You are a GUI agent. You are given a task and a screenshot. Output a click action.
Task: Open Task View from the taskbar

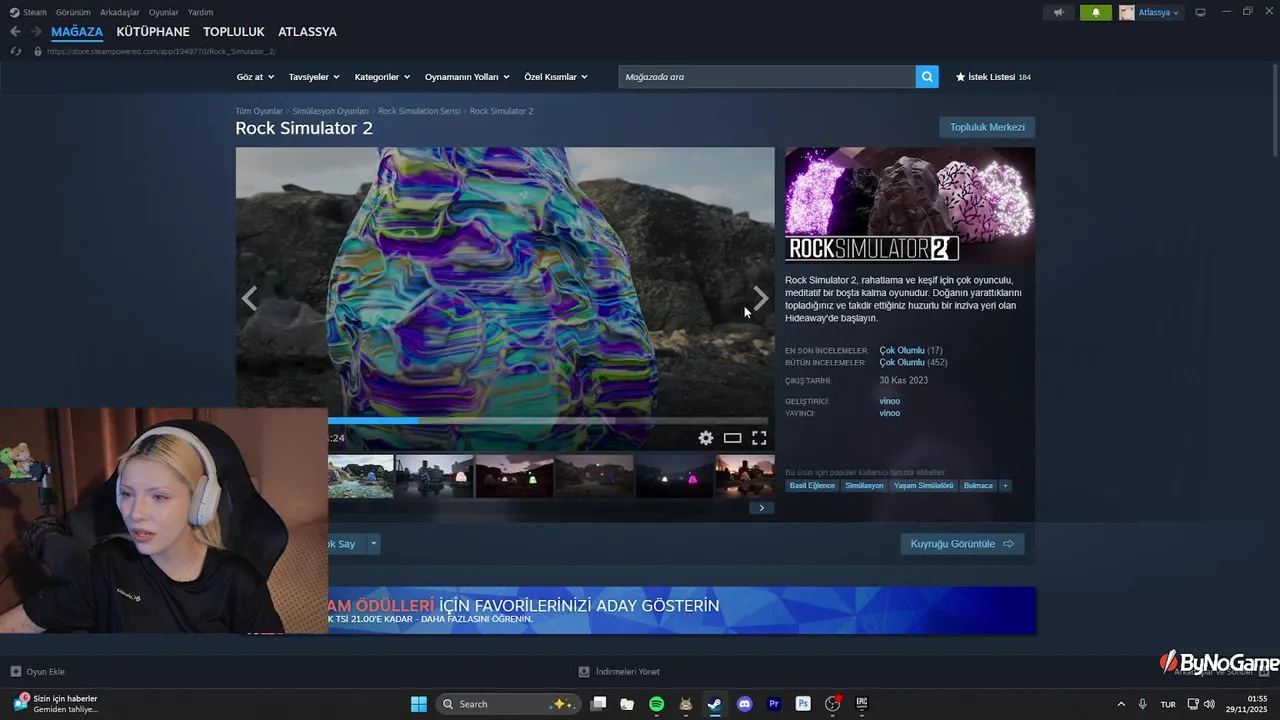point(598,704)
